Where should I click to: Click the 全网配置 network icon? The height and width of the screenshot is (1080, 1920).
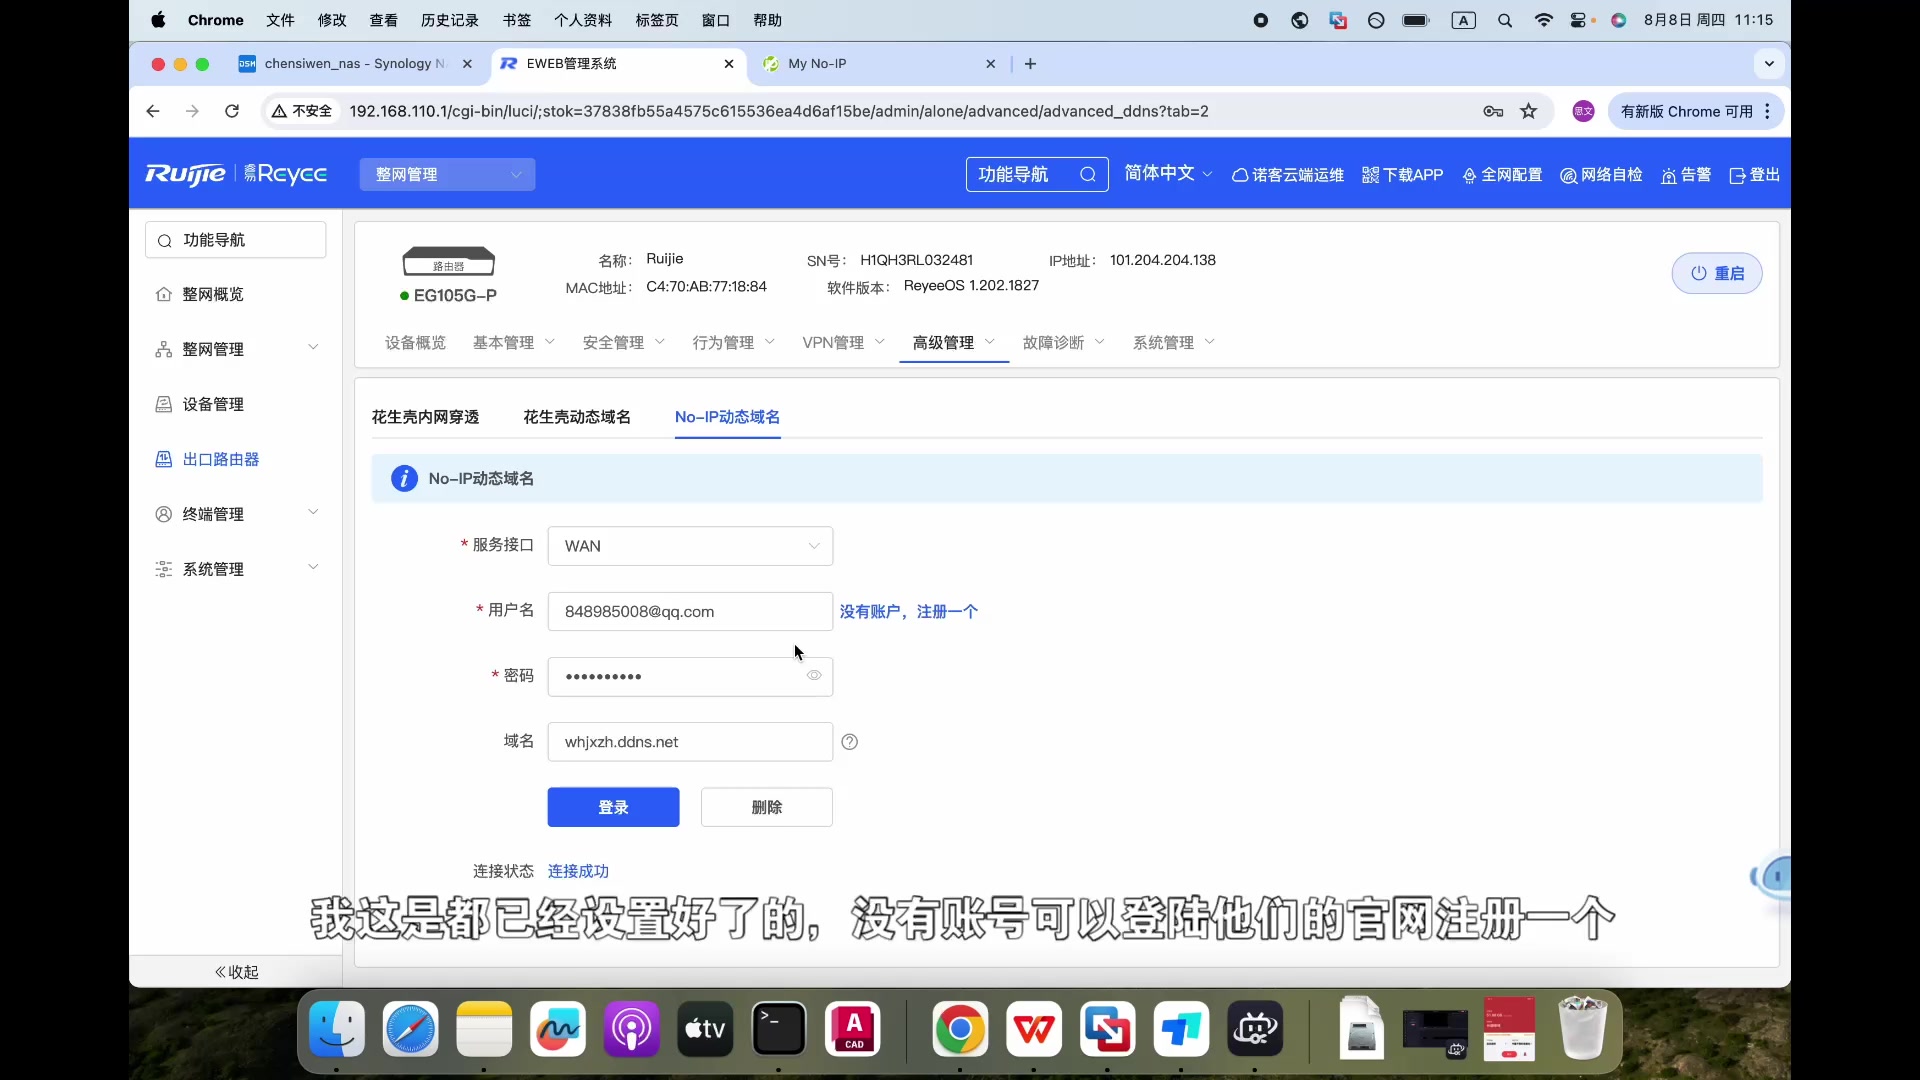pyautogui.click(x=1469, y=174)
